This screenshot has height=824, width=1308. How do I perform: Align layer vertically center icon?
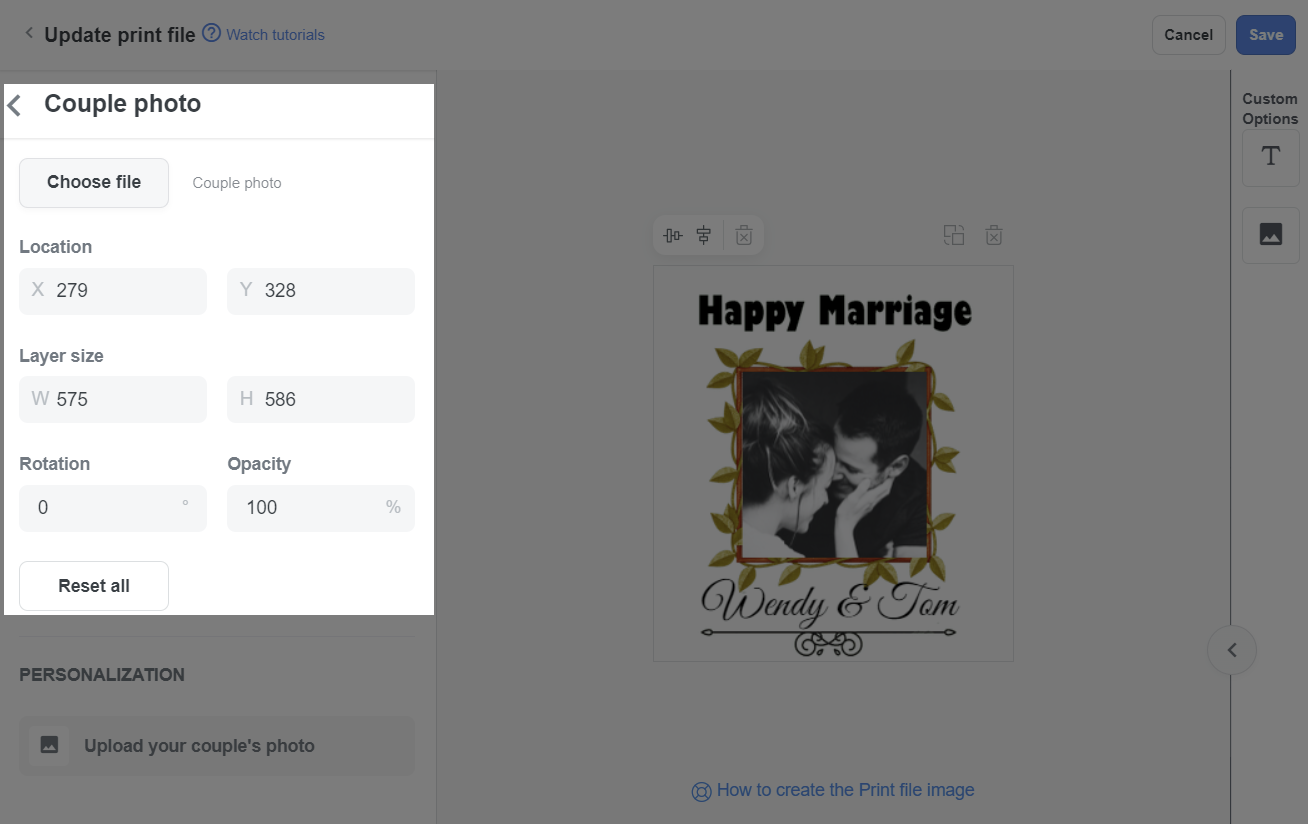(704, 236)
